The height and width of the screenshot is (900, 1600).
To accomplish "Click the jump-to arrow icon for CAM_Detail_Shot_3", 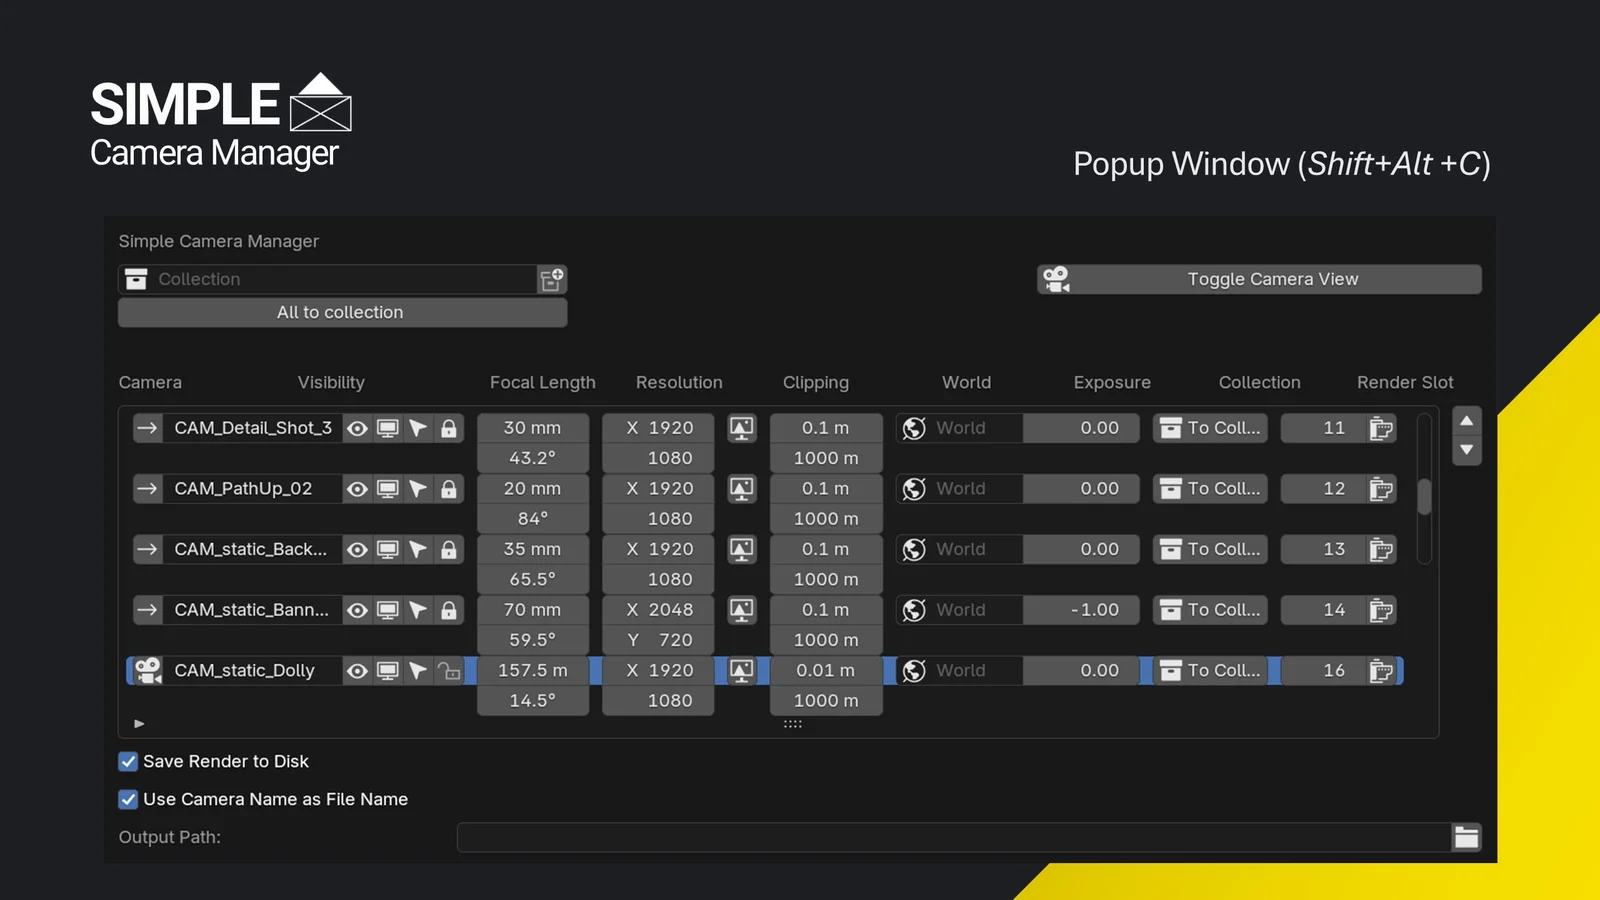I will [x=146, y=427].
